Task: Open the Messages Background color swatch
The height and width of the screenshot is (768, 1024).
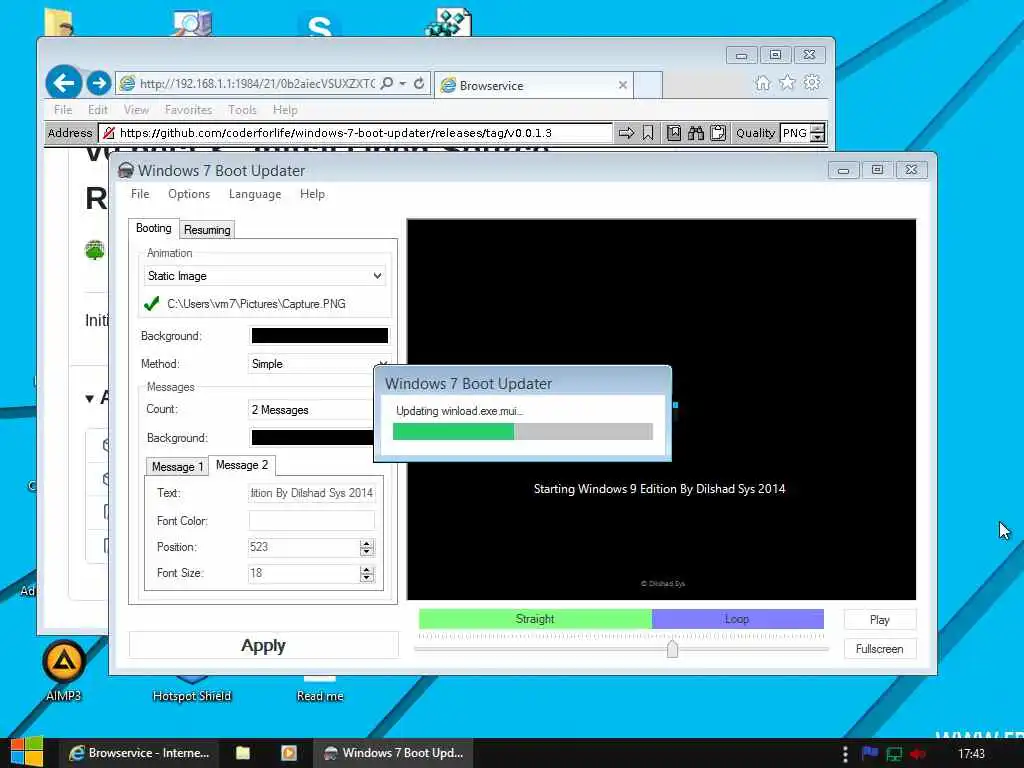Action: pyautogui.click(x=312, y=438)
